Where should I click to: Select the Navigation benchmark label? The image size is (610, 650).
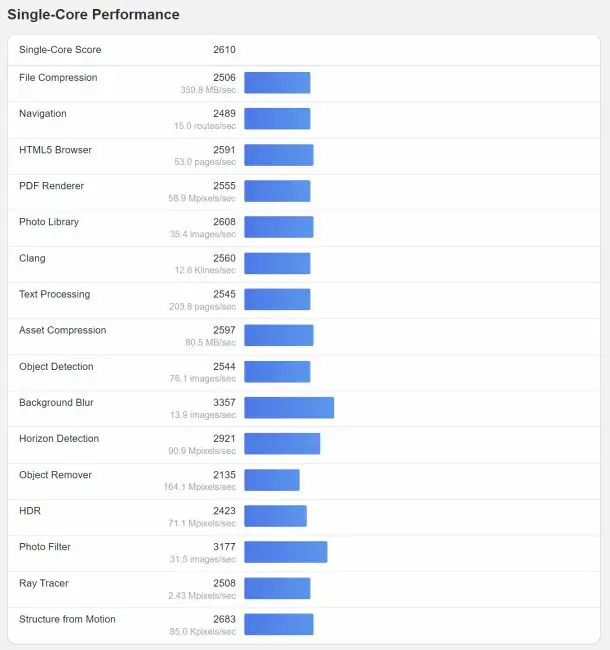coord(43,114)
